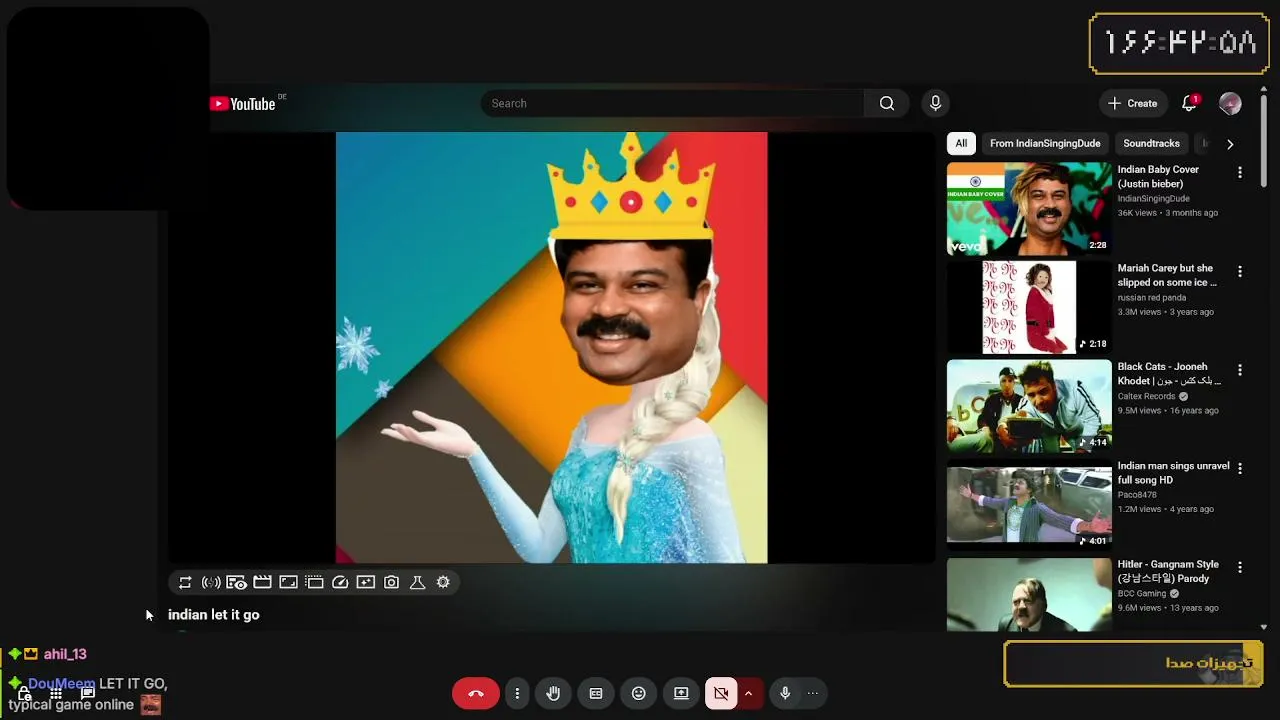Open the horizontal more options next to the microphone

[813, 693]
